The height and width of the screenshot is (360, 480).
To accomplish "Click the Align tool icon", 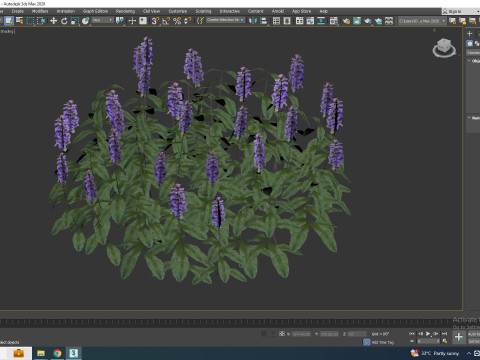I will [264, 21].
